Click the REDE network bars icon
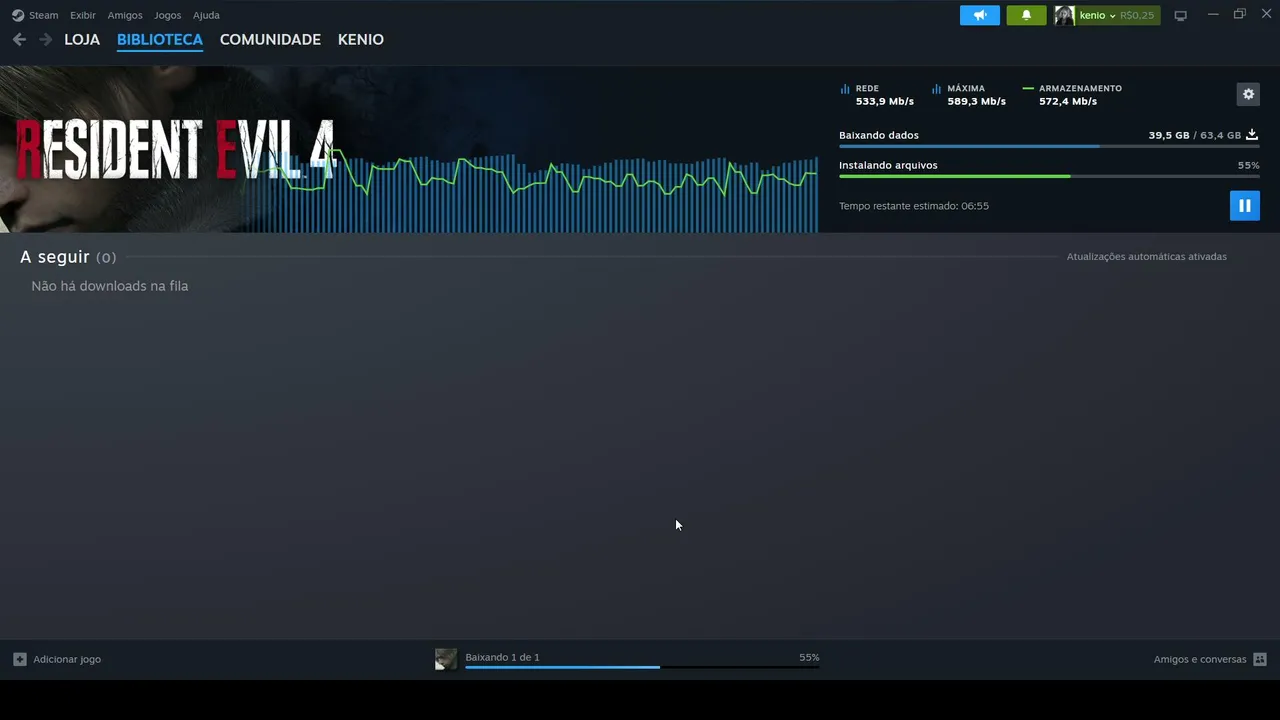Viewport: 1280px width, 720px height. (845, 89)
